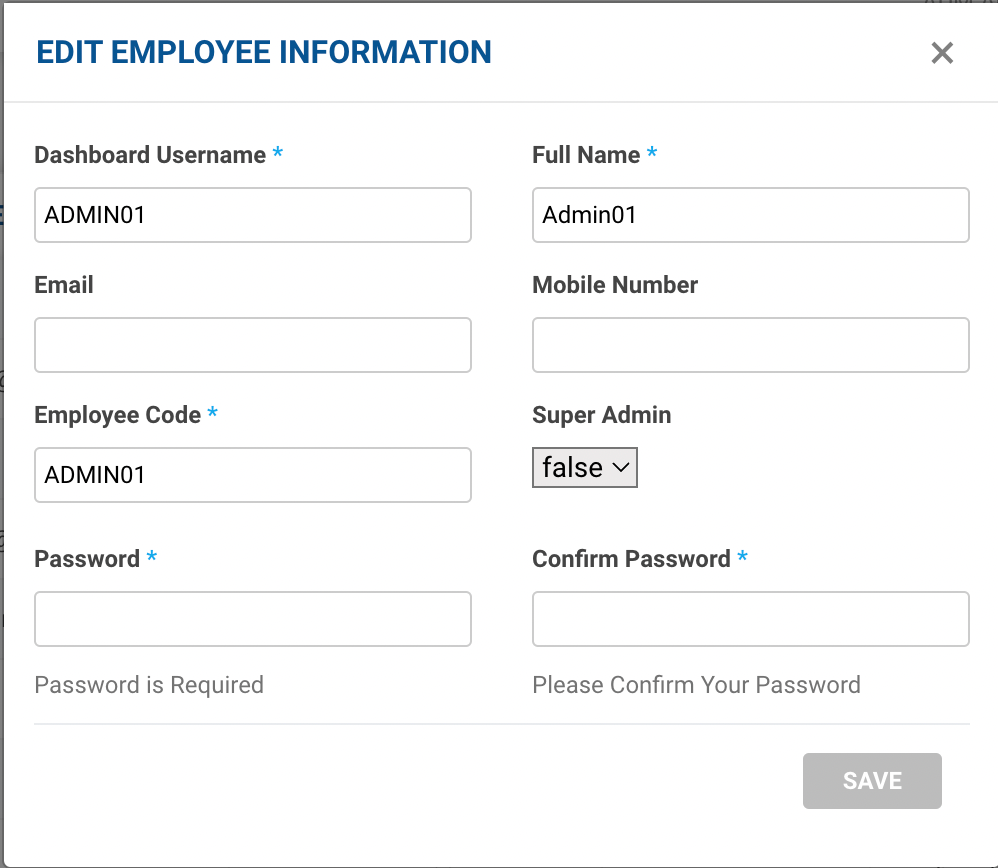Close the Edit Employee Information dialog
998x868 pixels.
(942, 53)
